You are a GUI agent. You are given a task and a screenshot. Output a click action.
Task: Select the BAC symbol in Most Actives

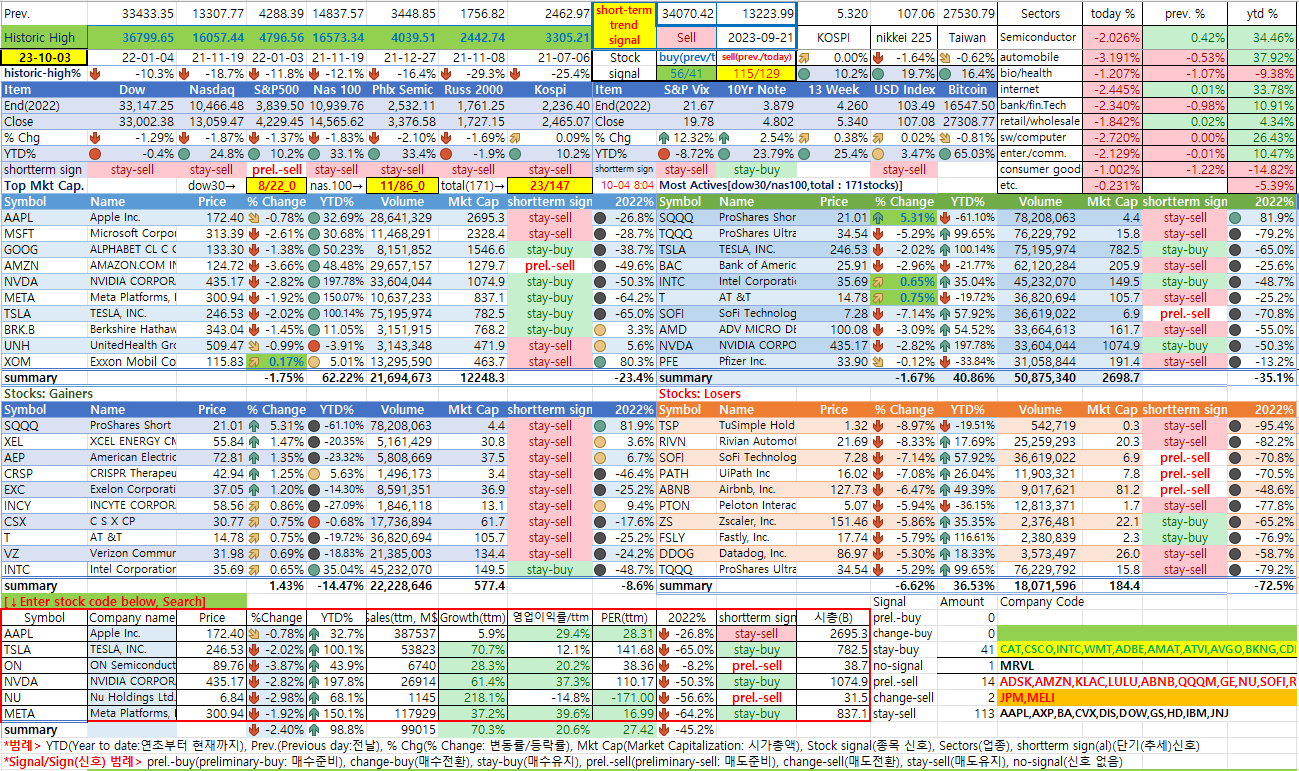tap(687, 265)
